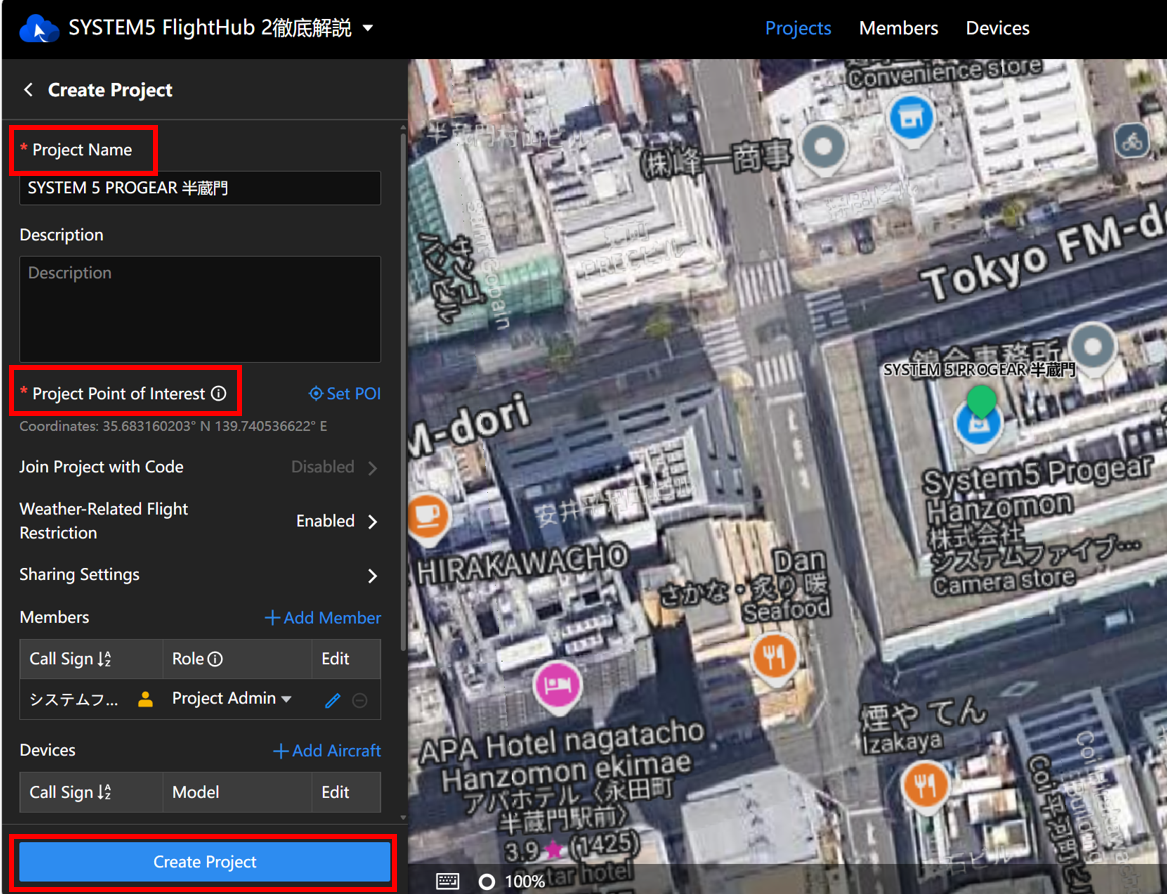Image resolution: width=1167 pixels, height=894 pixels.
Task: Click the FlightHub cloud logo icon
Action: [x=39, y=29]
